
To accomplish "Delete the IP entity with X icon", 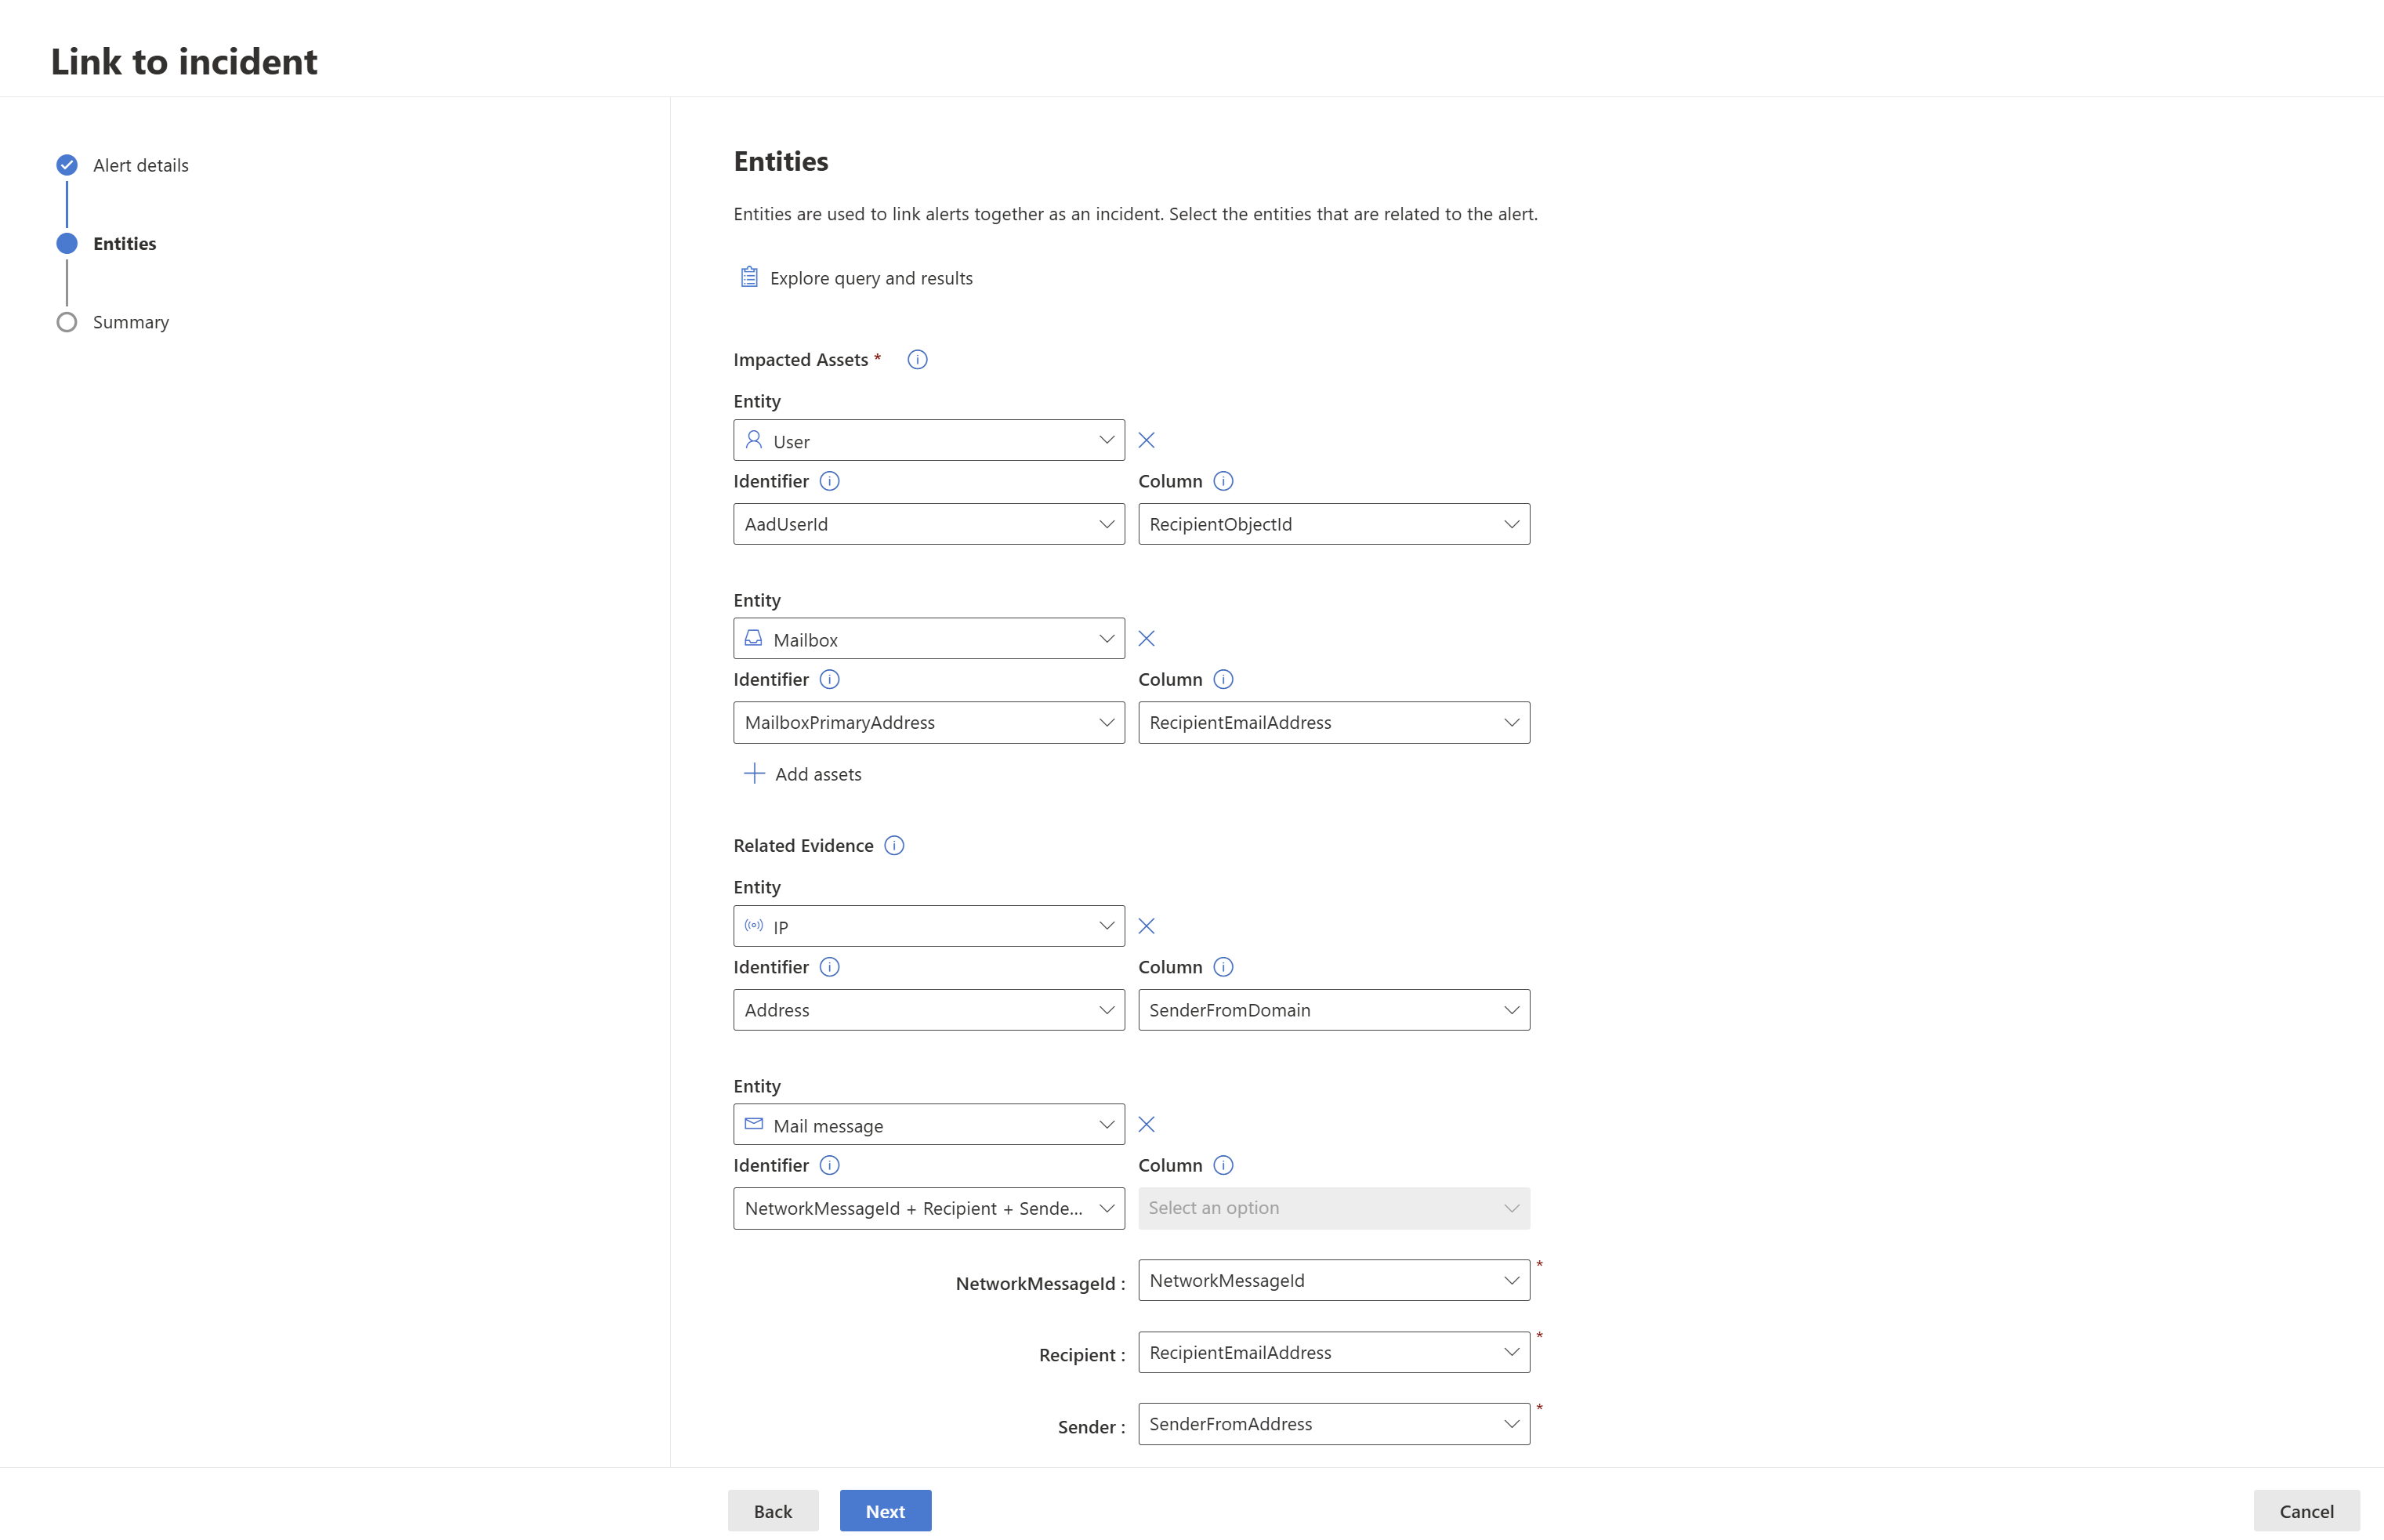I will tap(1146, 926).
